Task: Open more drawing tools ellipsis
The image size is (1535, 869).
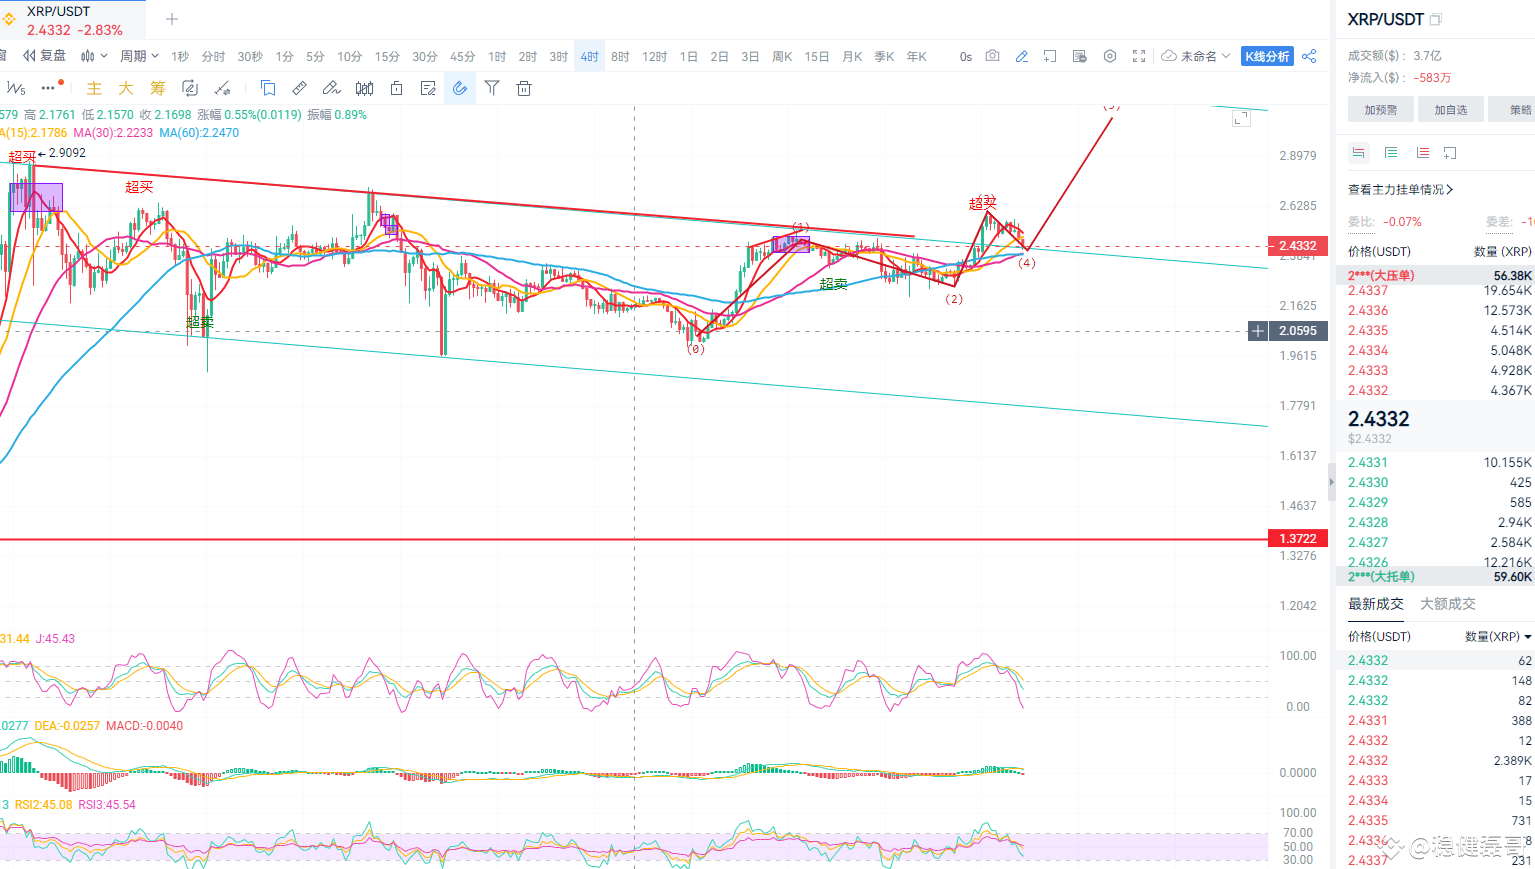Action: [x=50, y=87]
